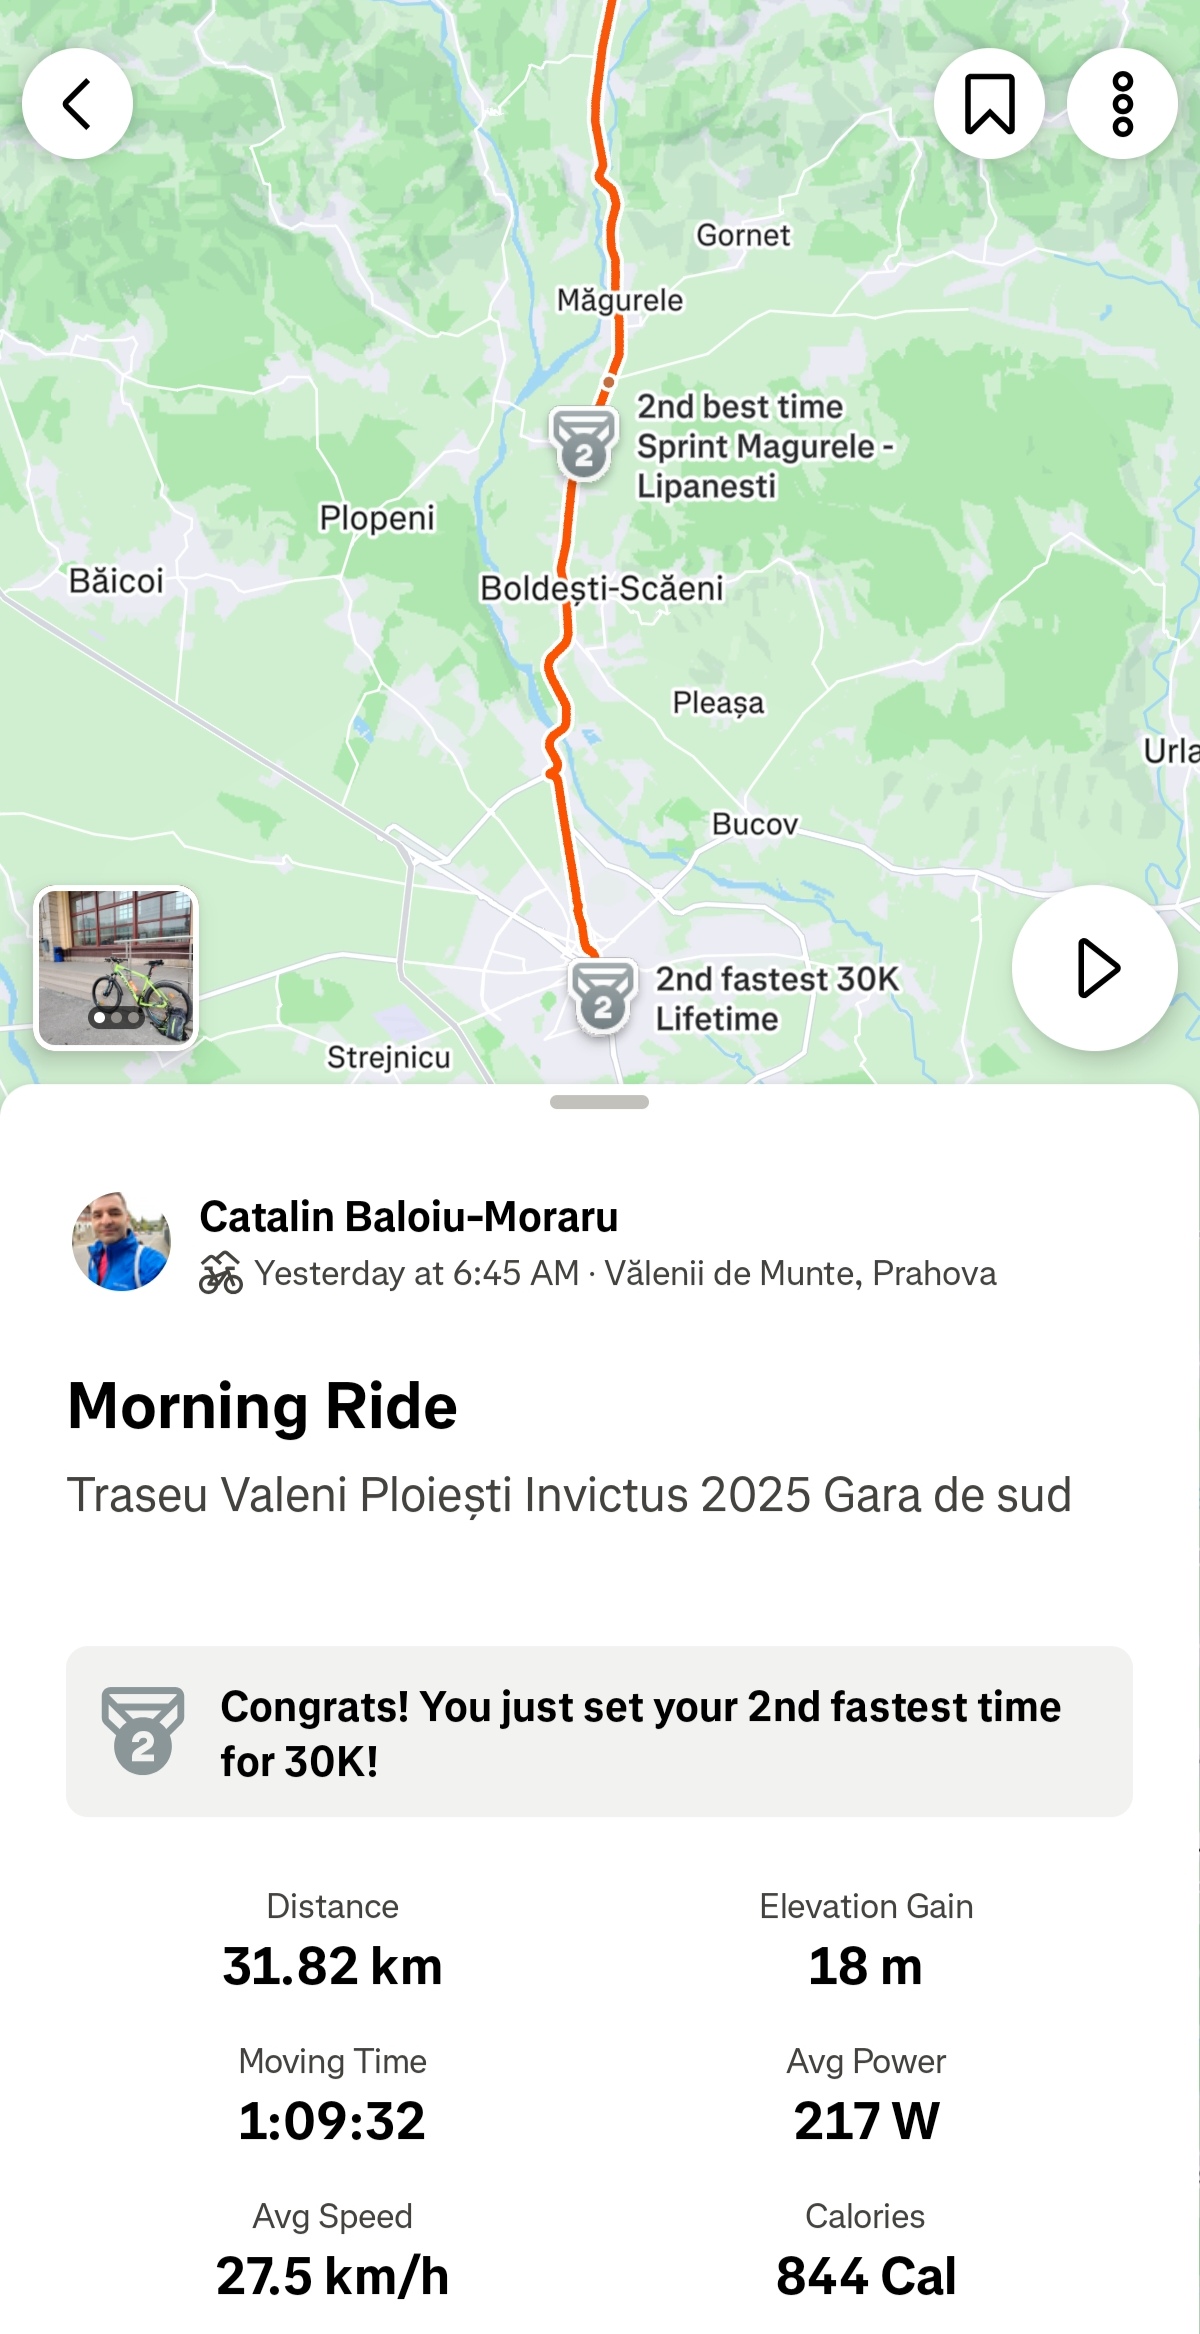Tap the back arrow button
The height and width of the screenshot is (2334, 1200).
[77, 104]
